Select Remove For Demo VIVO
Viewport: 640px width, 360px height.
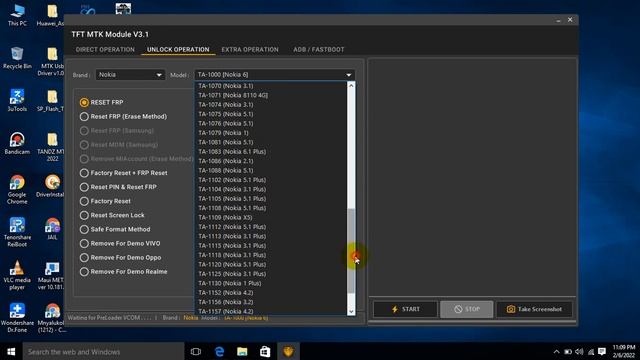(120, 243)
